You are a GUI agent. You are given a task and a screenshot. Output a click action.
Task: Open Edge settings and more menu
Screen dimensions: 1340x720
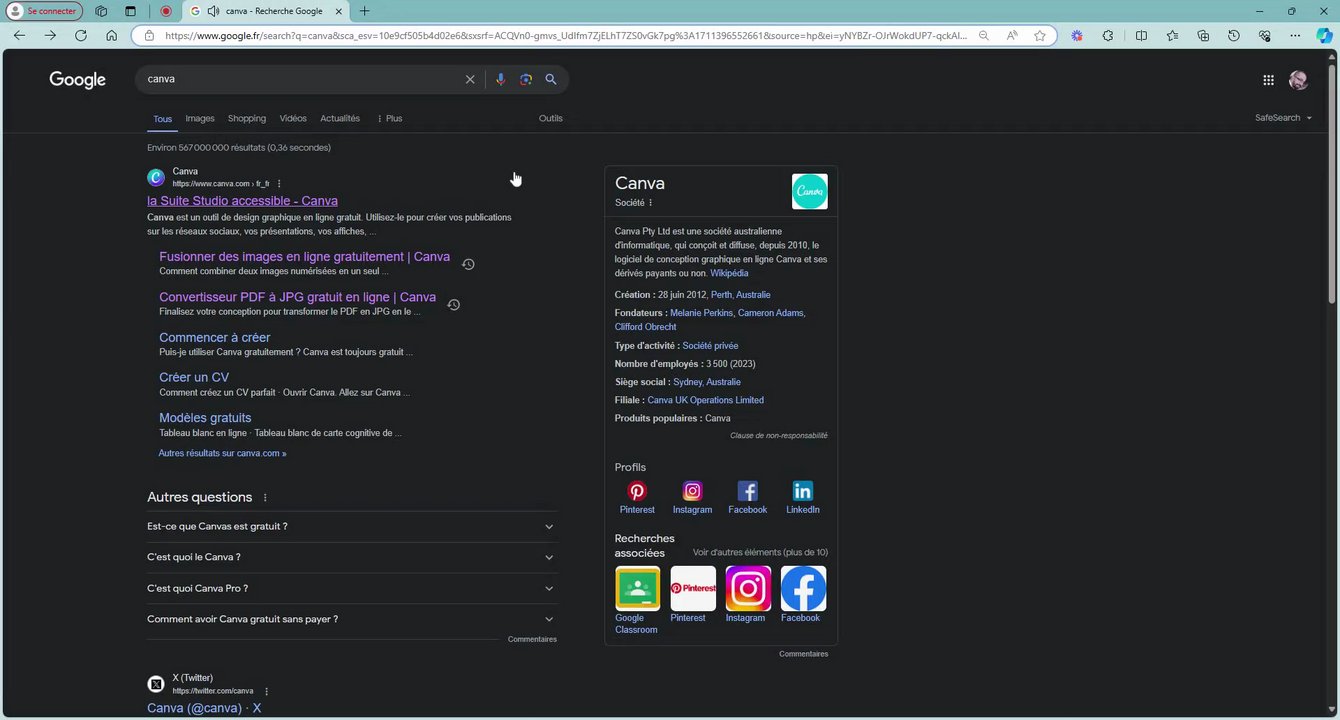coord(1296,35)
